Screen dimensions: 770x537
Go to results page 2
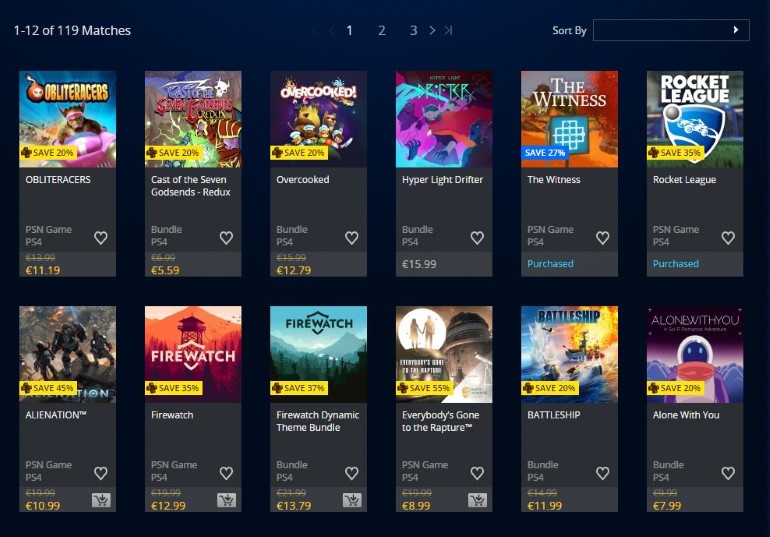pyautogui.click(x=382, y=30)
